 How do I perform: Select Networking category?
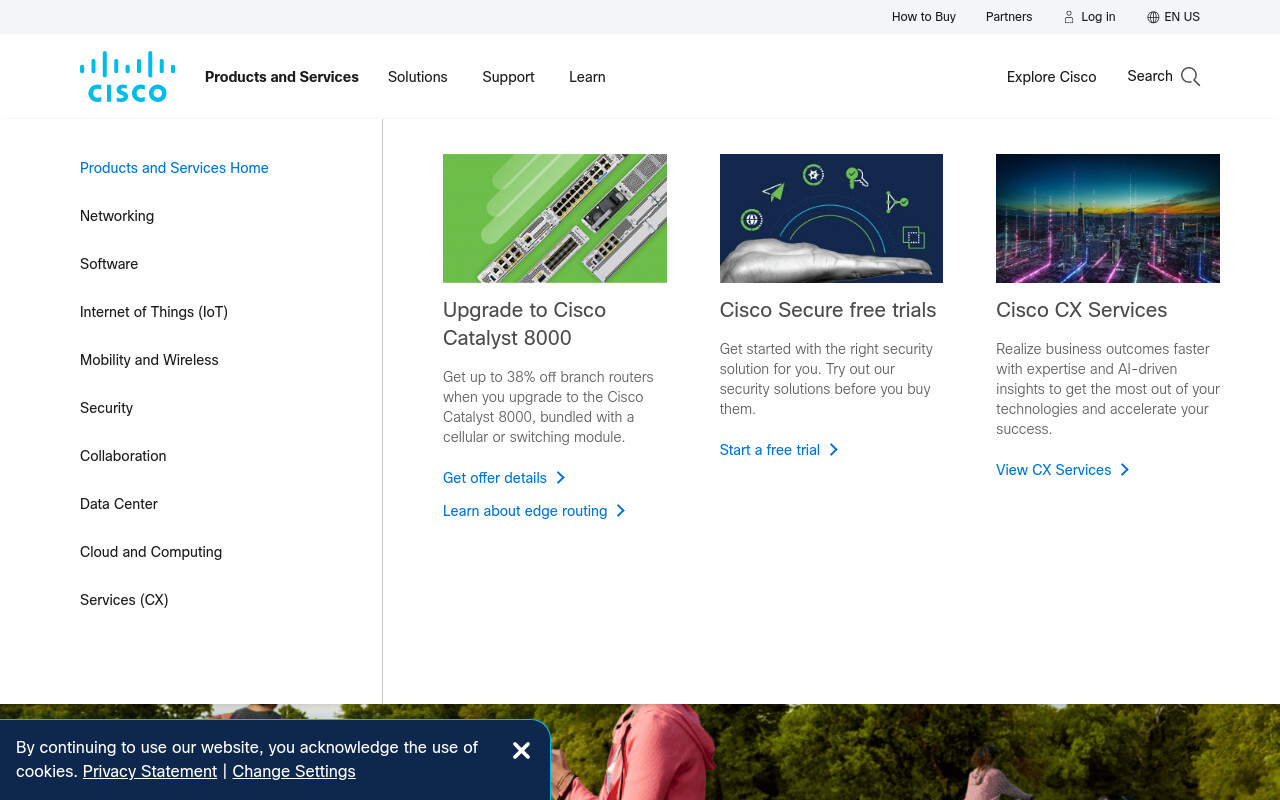tap(117, 216)
